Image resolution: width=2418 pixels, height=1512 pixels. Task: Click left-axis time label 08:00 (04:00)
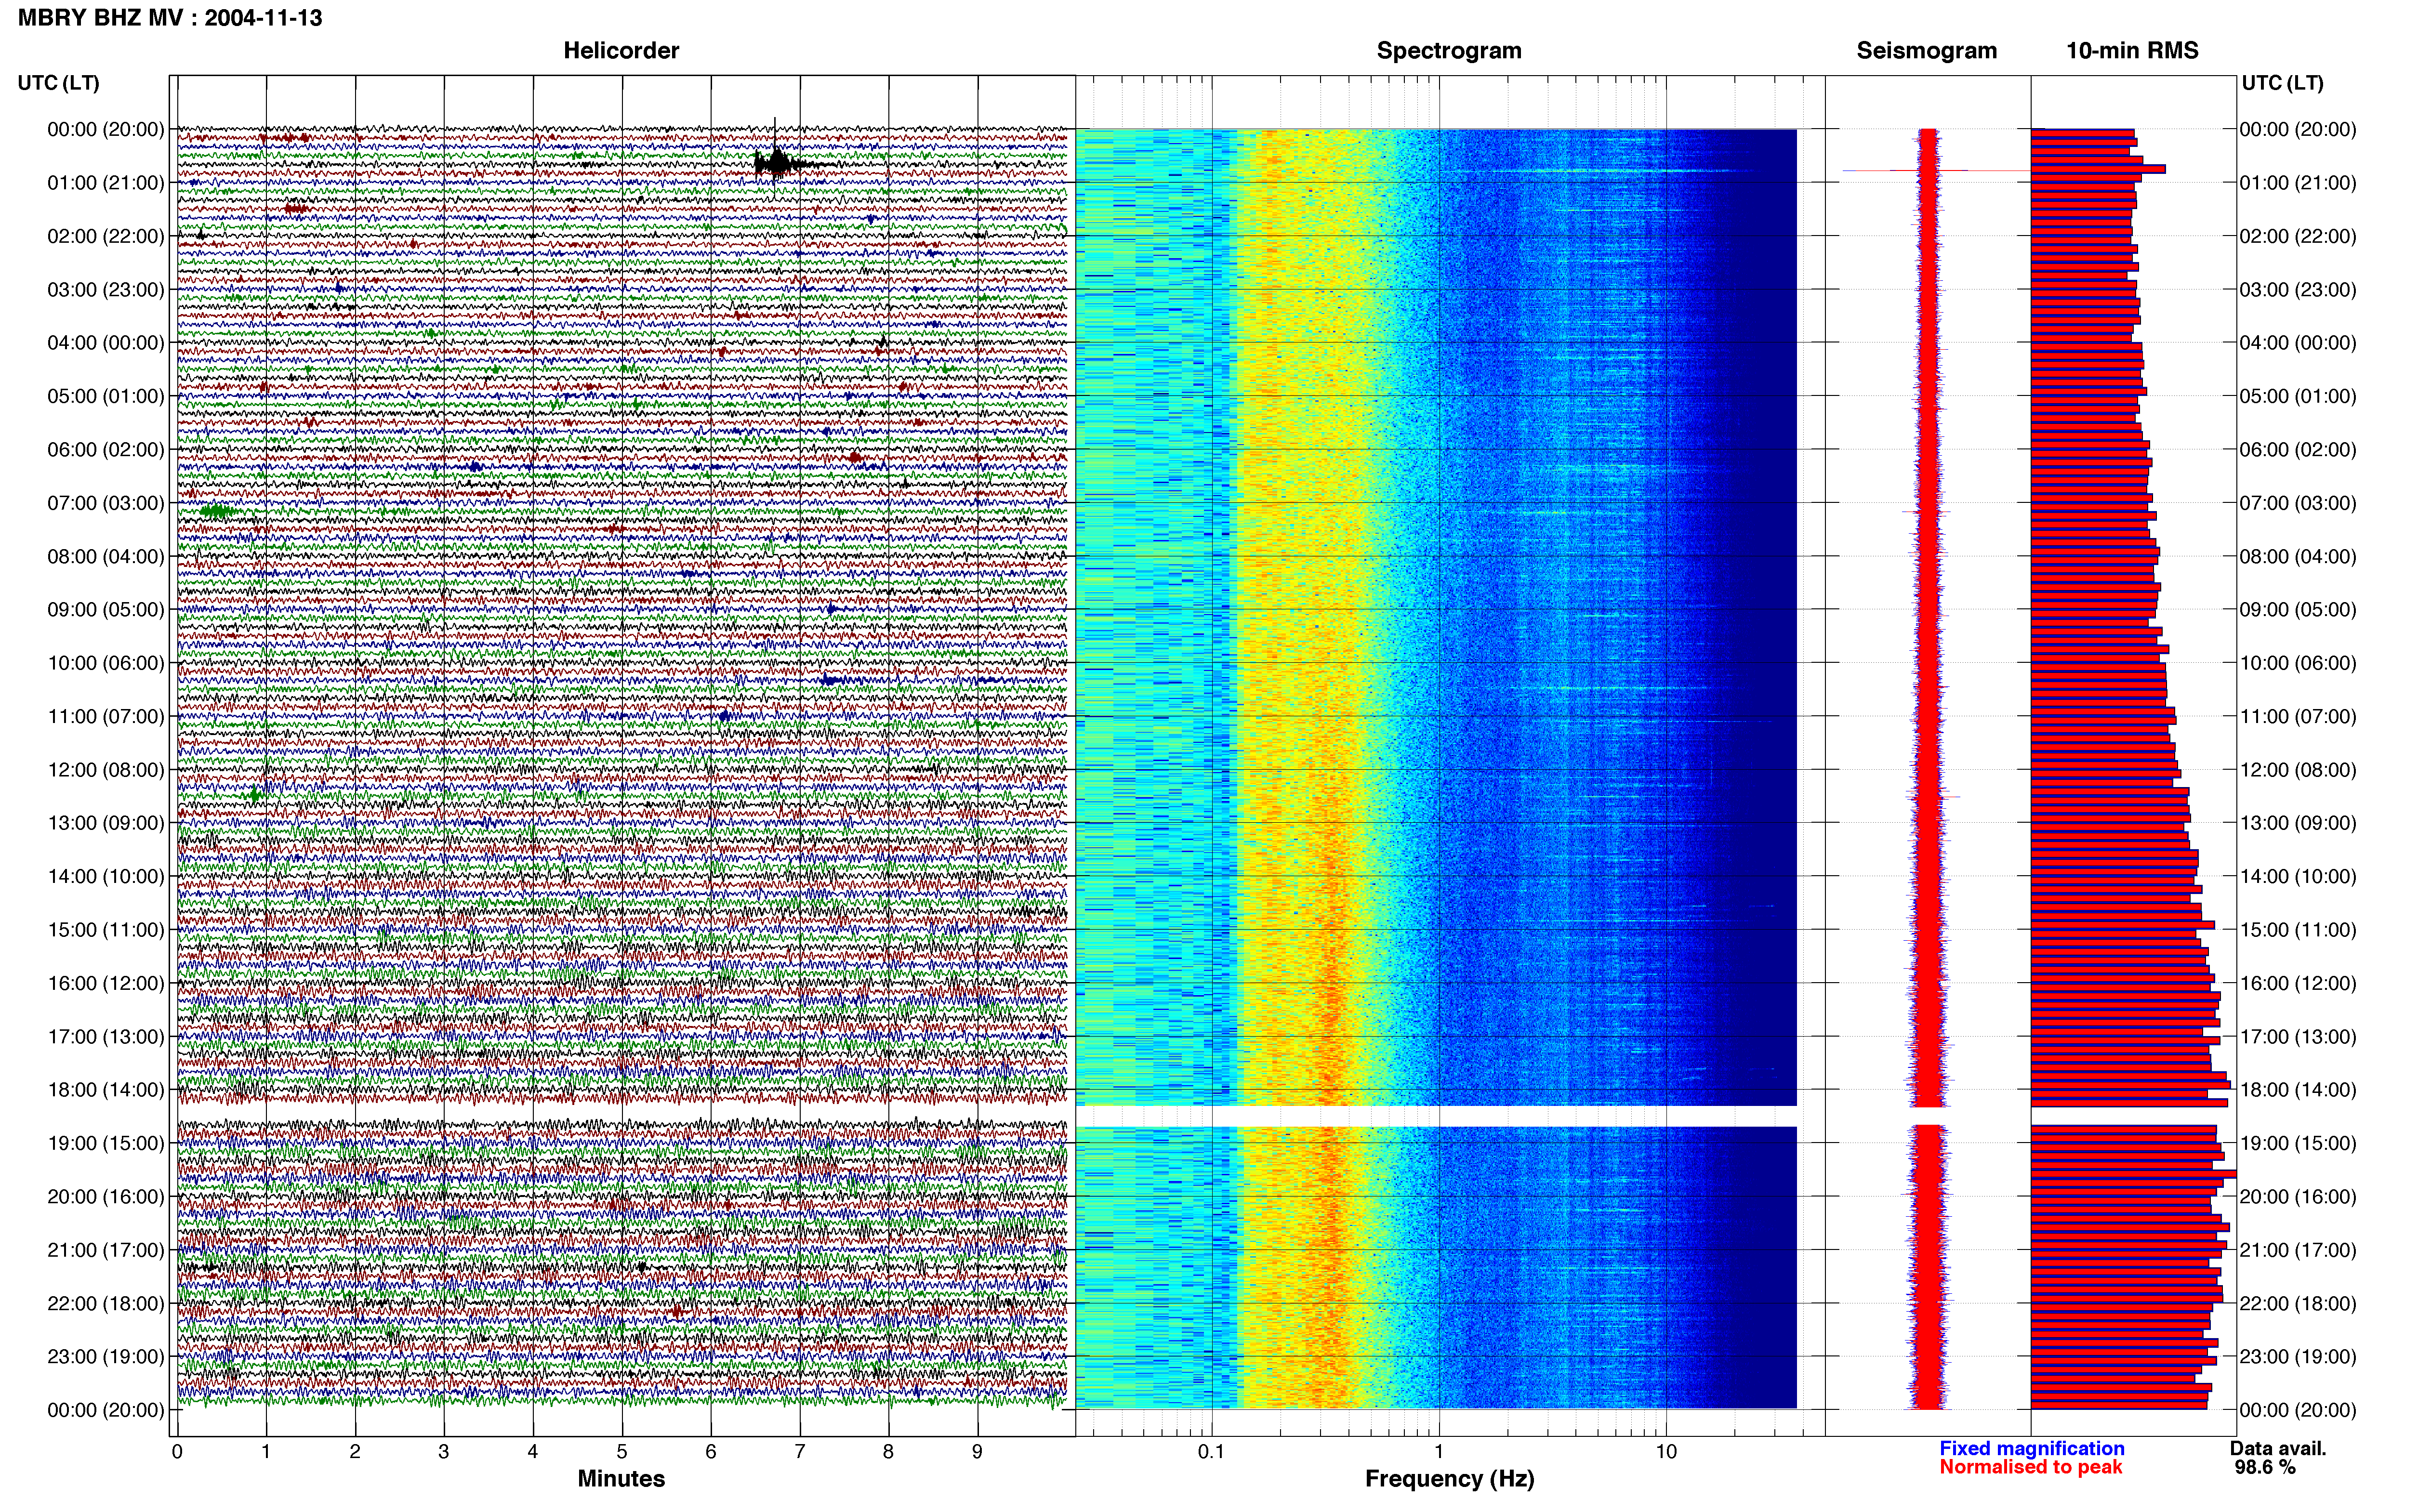point(105,556)
